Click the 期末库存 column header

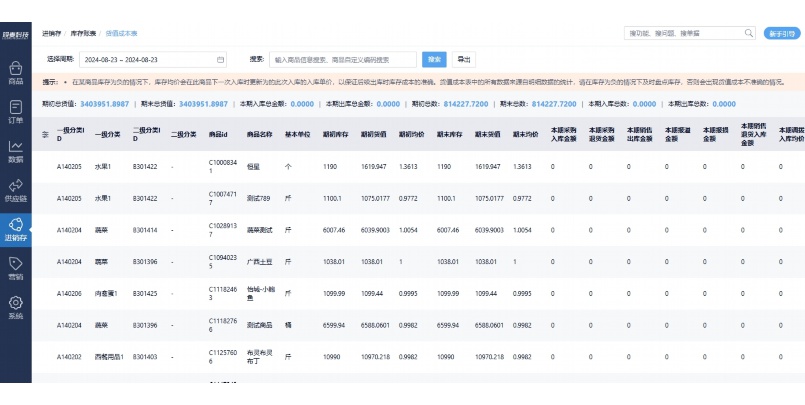pos(449,134)
